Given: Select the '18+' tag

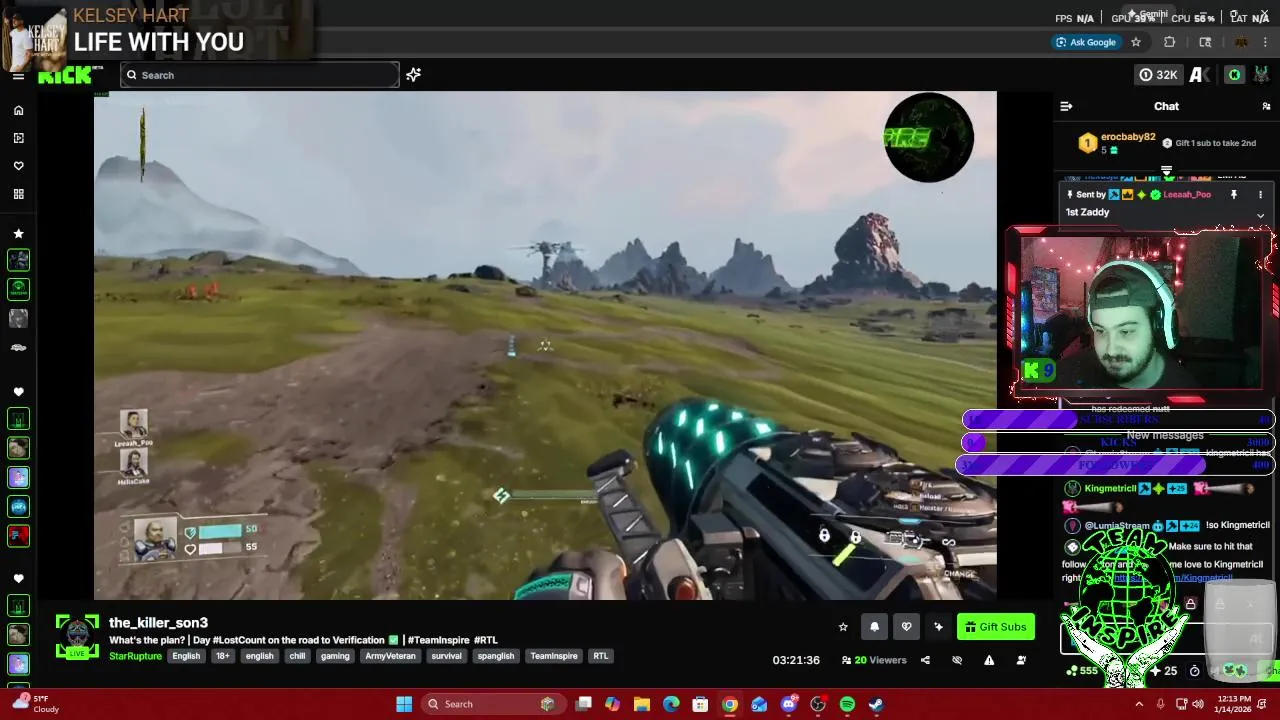Looking at the screenshot, I should 223,656.
